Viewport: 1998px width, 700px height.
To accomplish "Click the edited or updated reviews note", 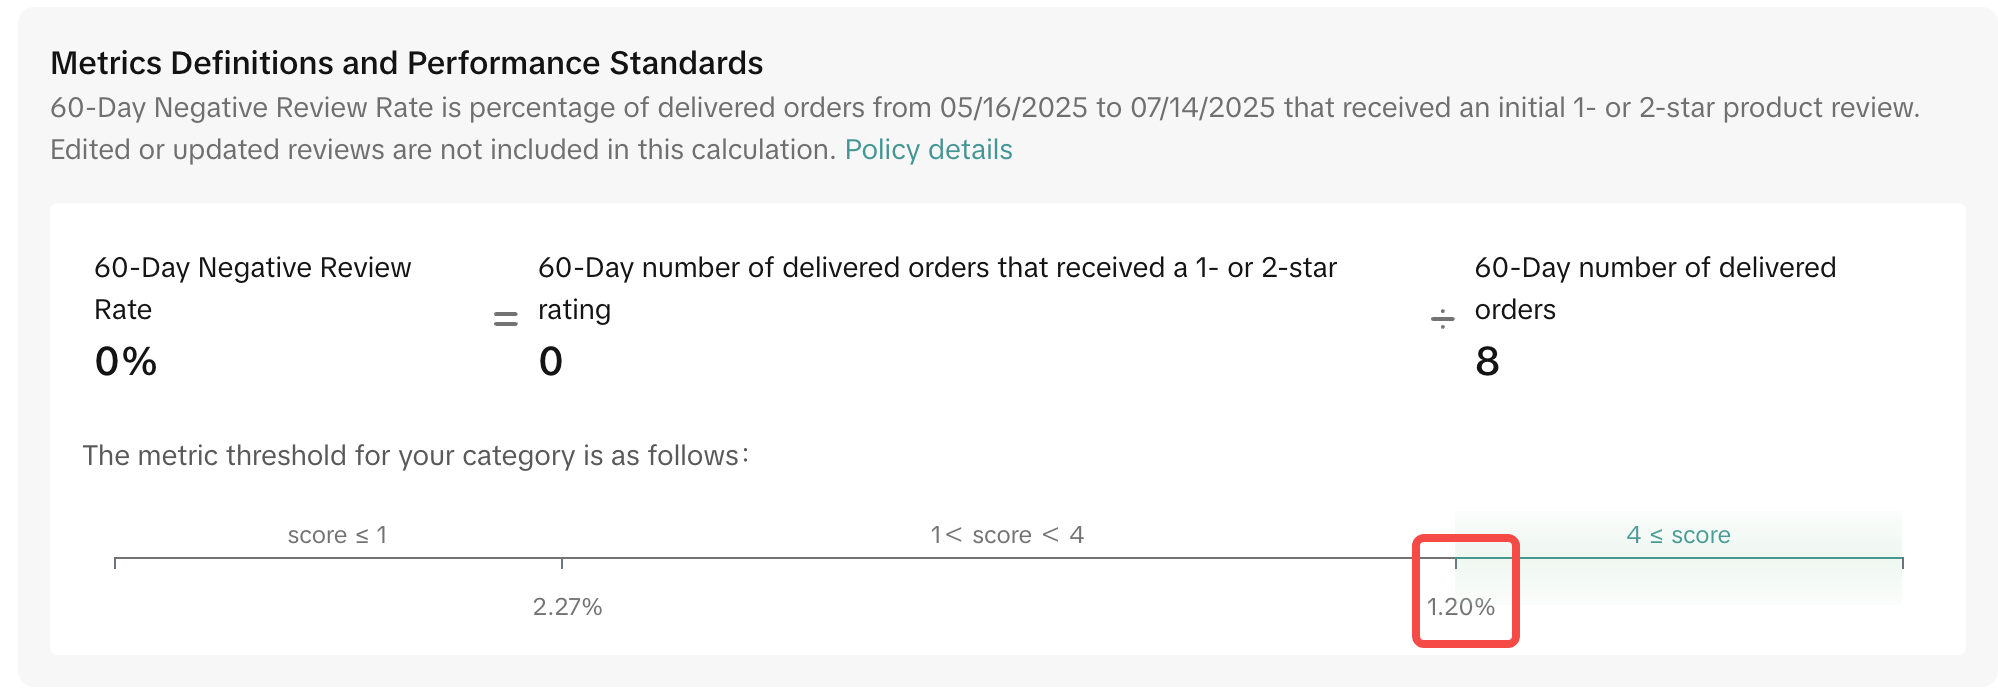I will pyautogui.click(x=443, y=150).
